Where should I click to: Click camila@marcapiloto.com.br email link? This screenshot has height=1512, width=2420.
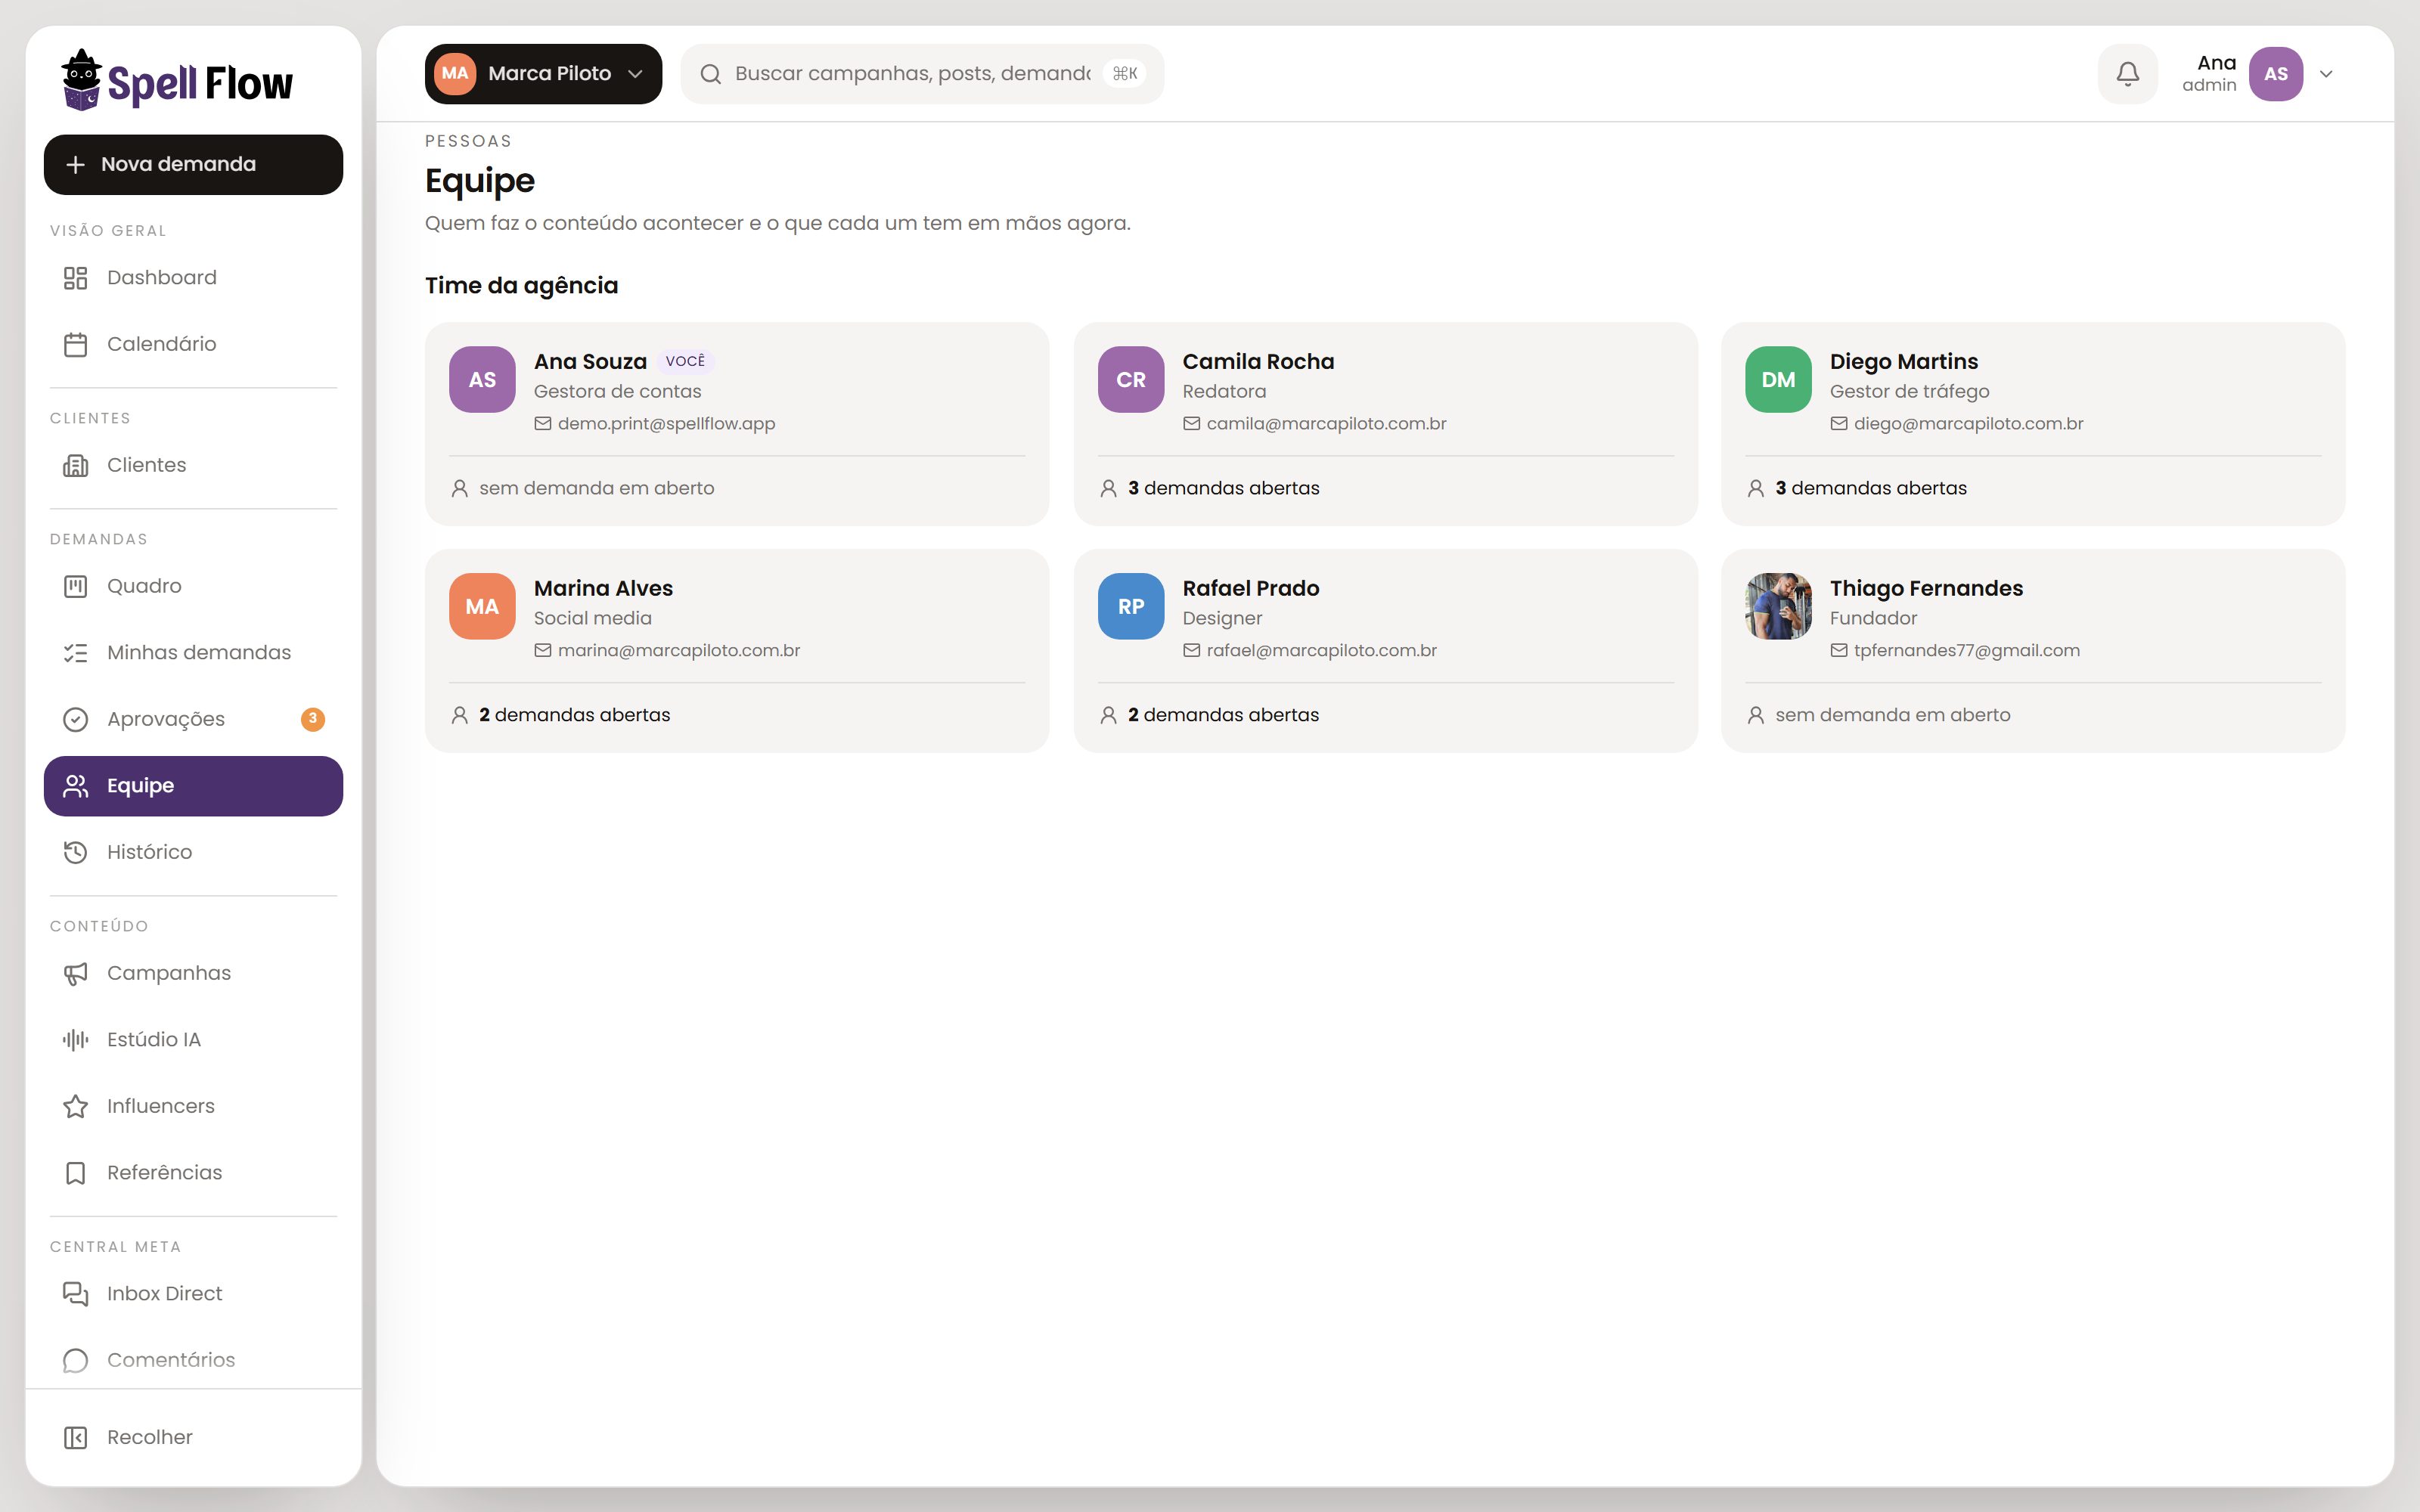pos(1326,424)
